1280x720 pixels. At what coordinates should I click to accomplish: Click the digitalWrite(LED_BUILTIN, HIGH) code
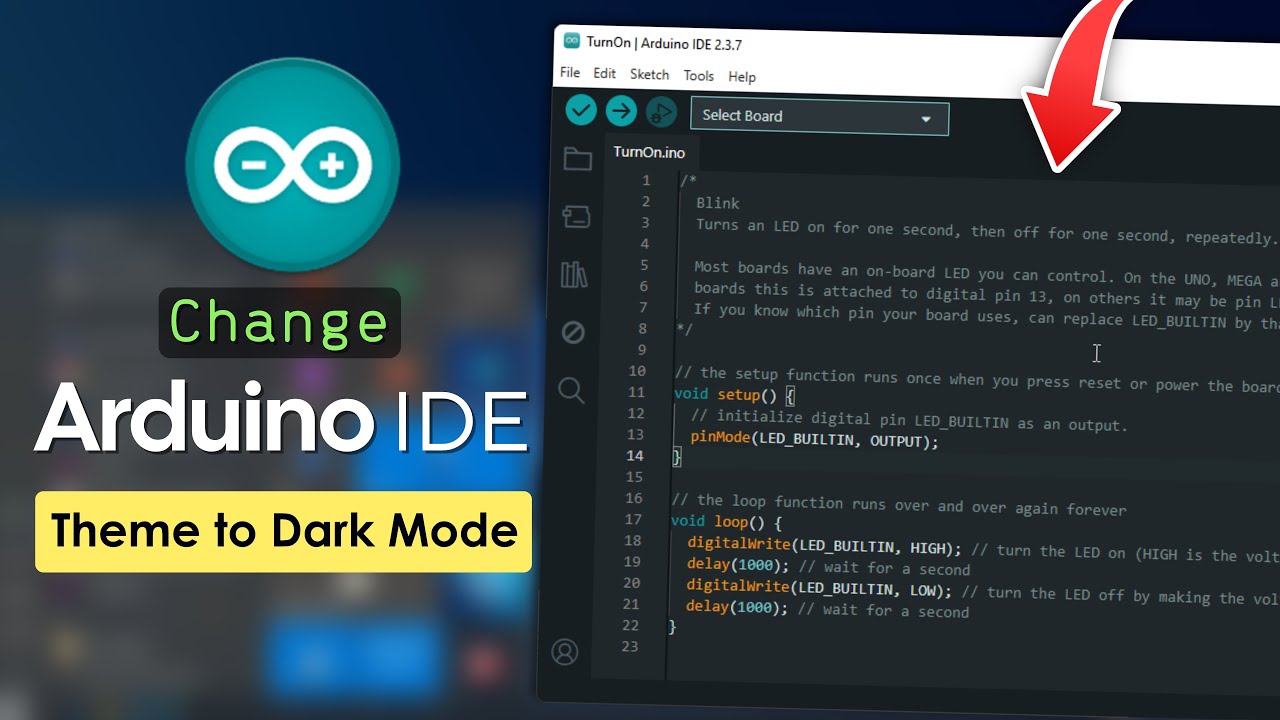point(825,546)
